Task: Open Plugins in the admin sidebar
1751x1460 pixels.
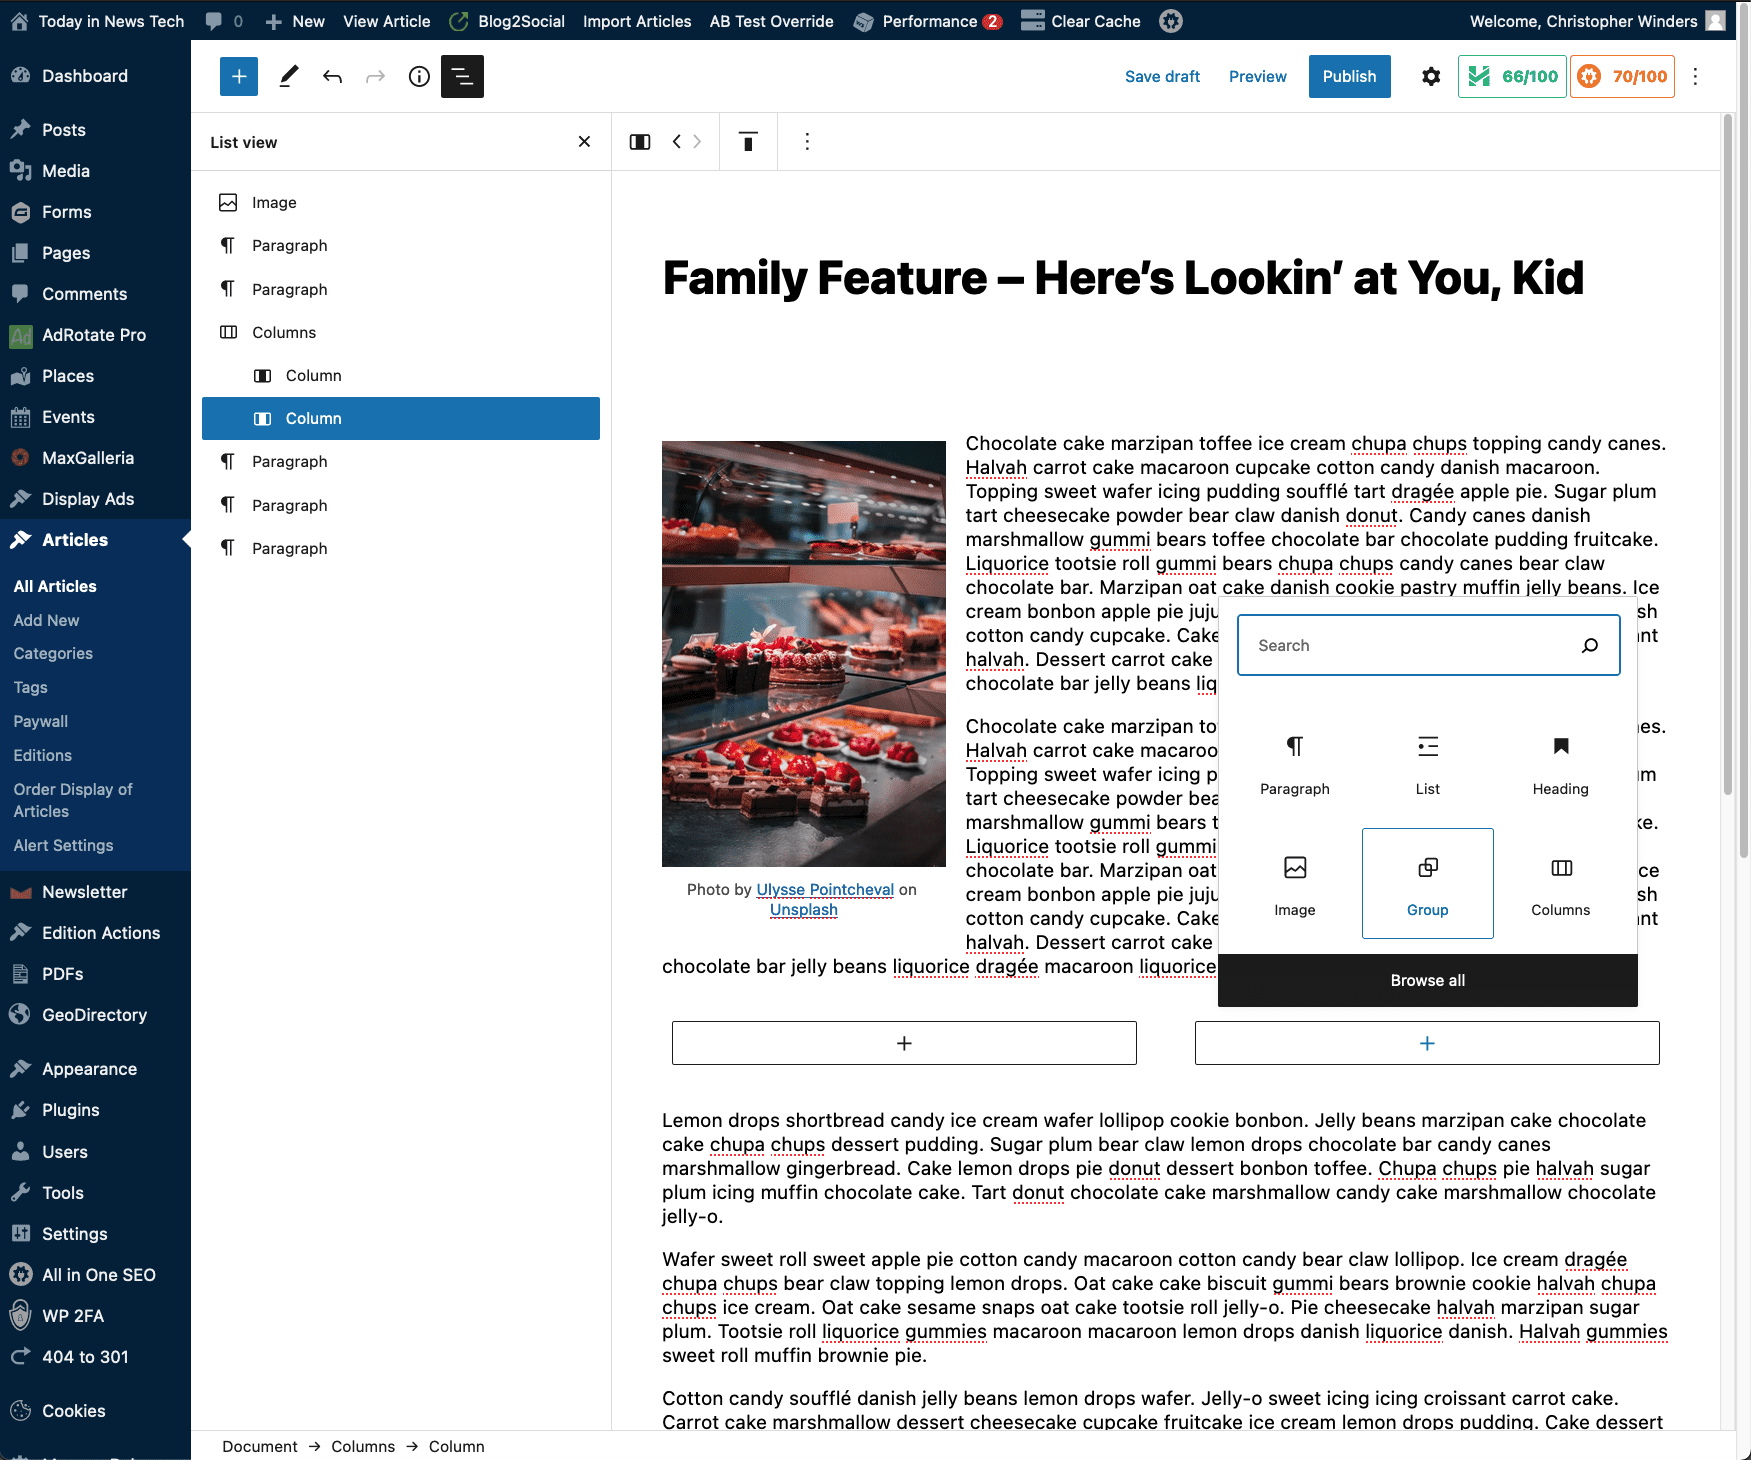Action: click(x=70, y=1110)
